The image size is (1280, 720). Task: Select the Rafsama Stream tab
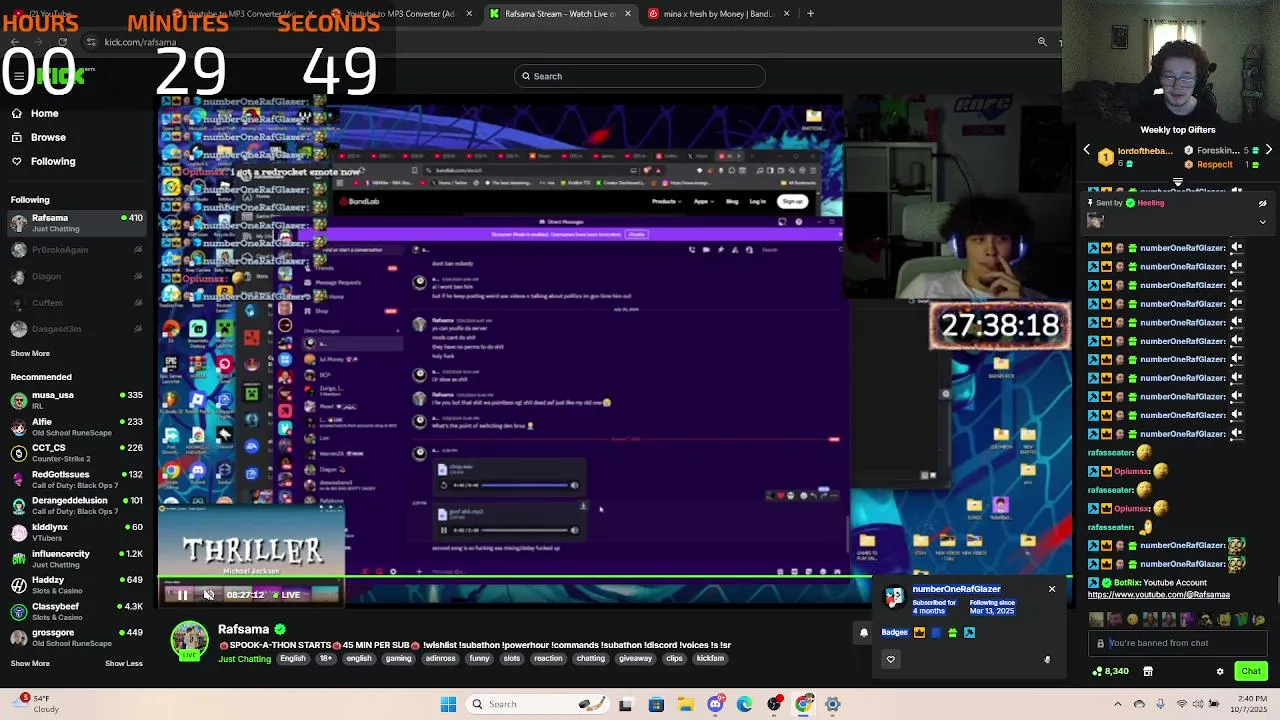click(x=560, y=14)
